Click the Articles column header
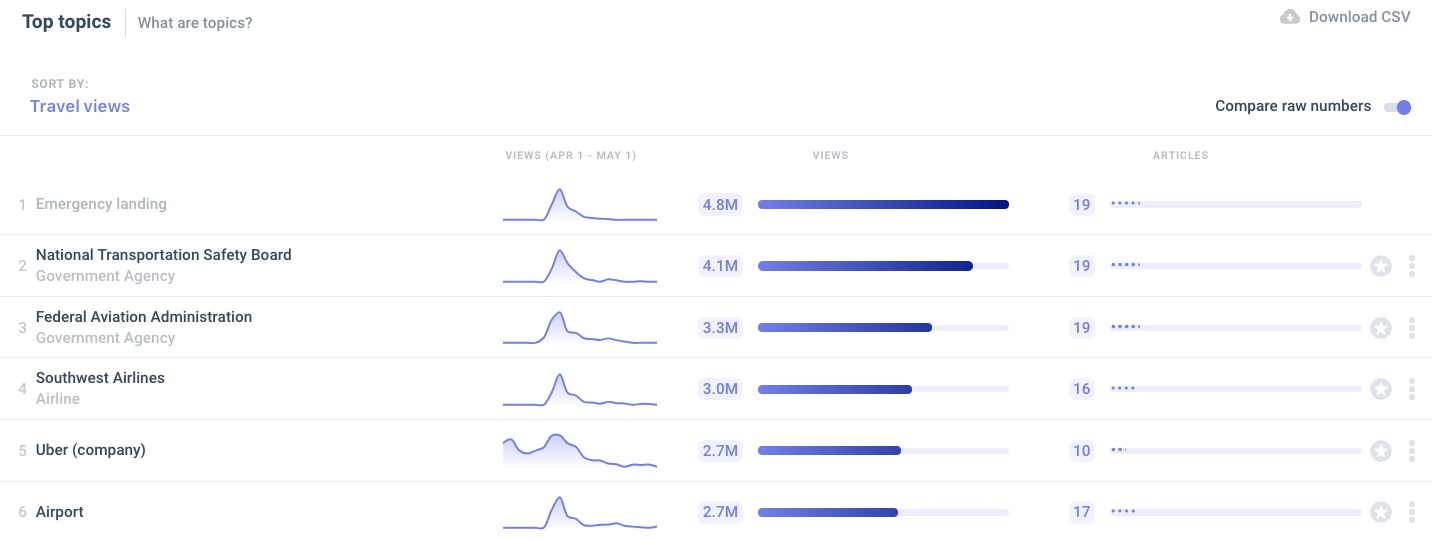The image size is (1432, 540). (x=1180, y=156)
